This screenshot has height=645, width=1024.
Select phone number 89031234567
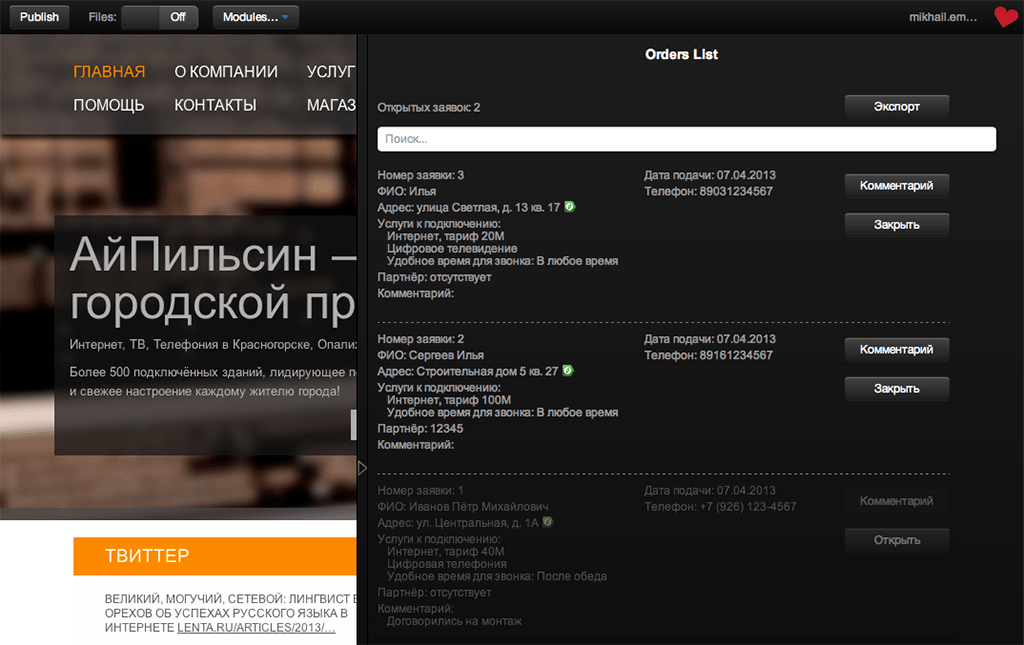(x=736, y=191)
